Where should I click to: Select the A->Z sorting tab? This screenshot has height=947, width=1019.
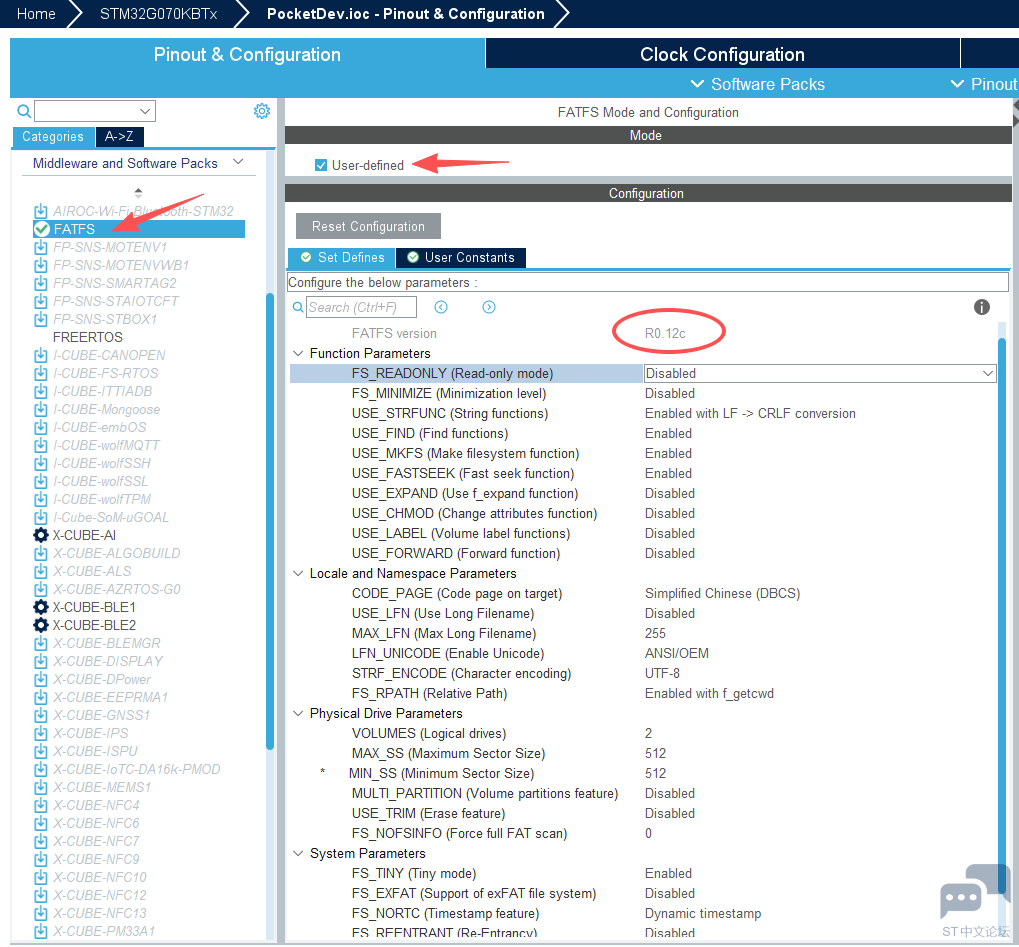click(120, 136)
